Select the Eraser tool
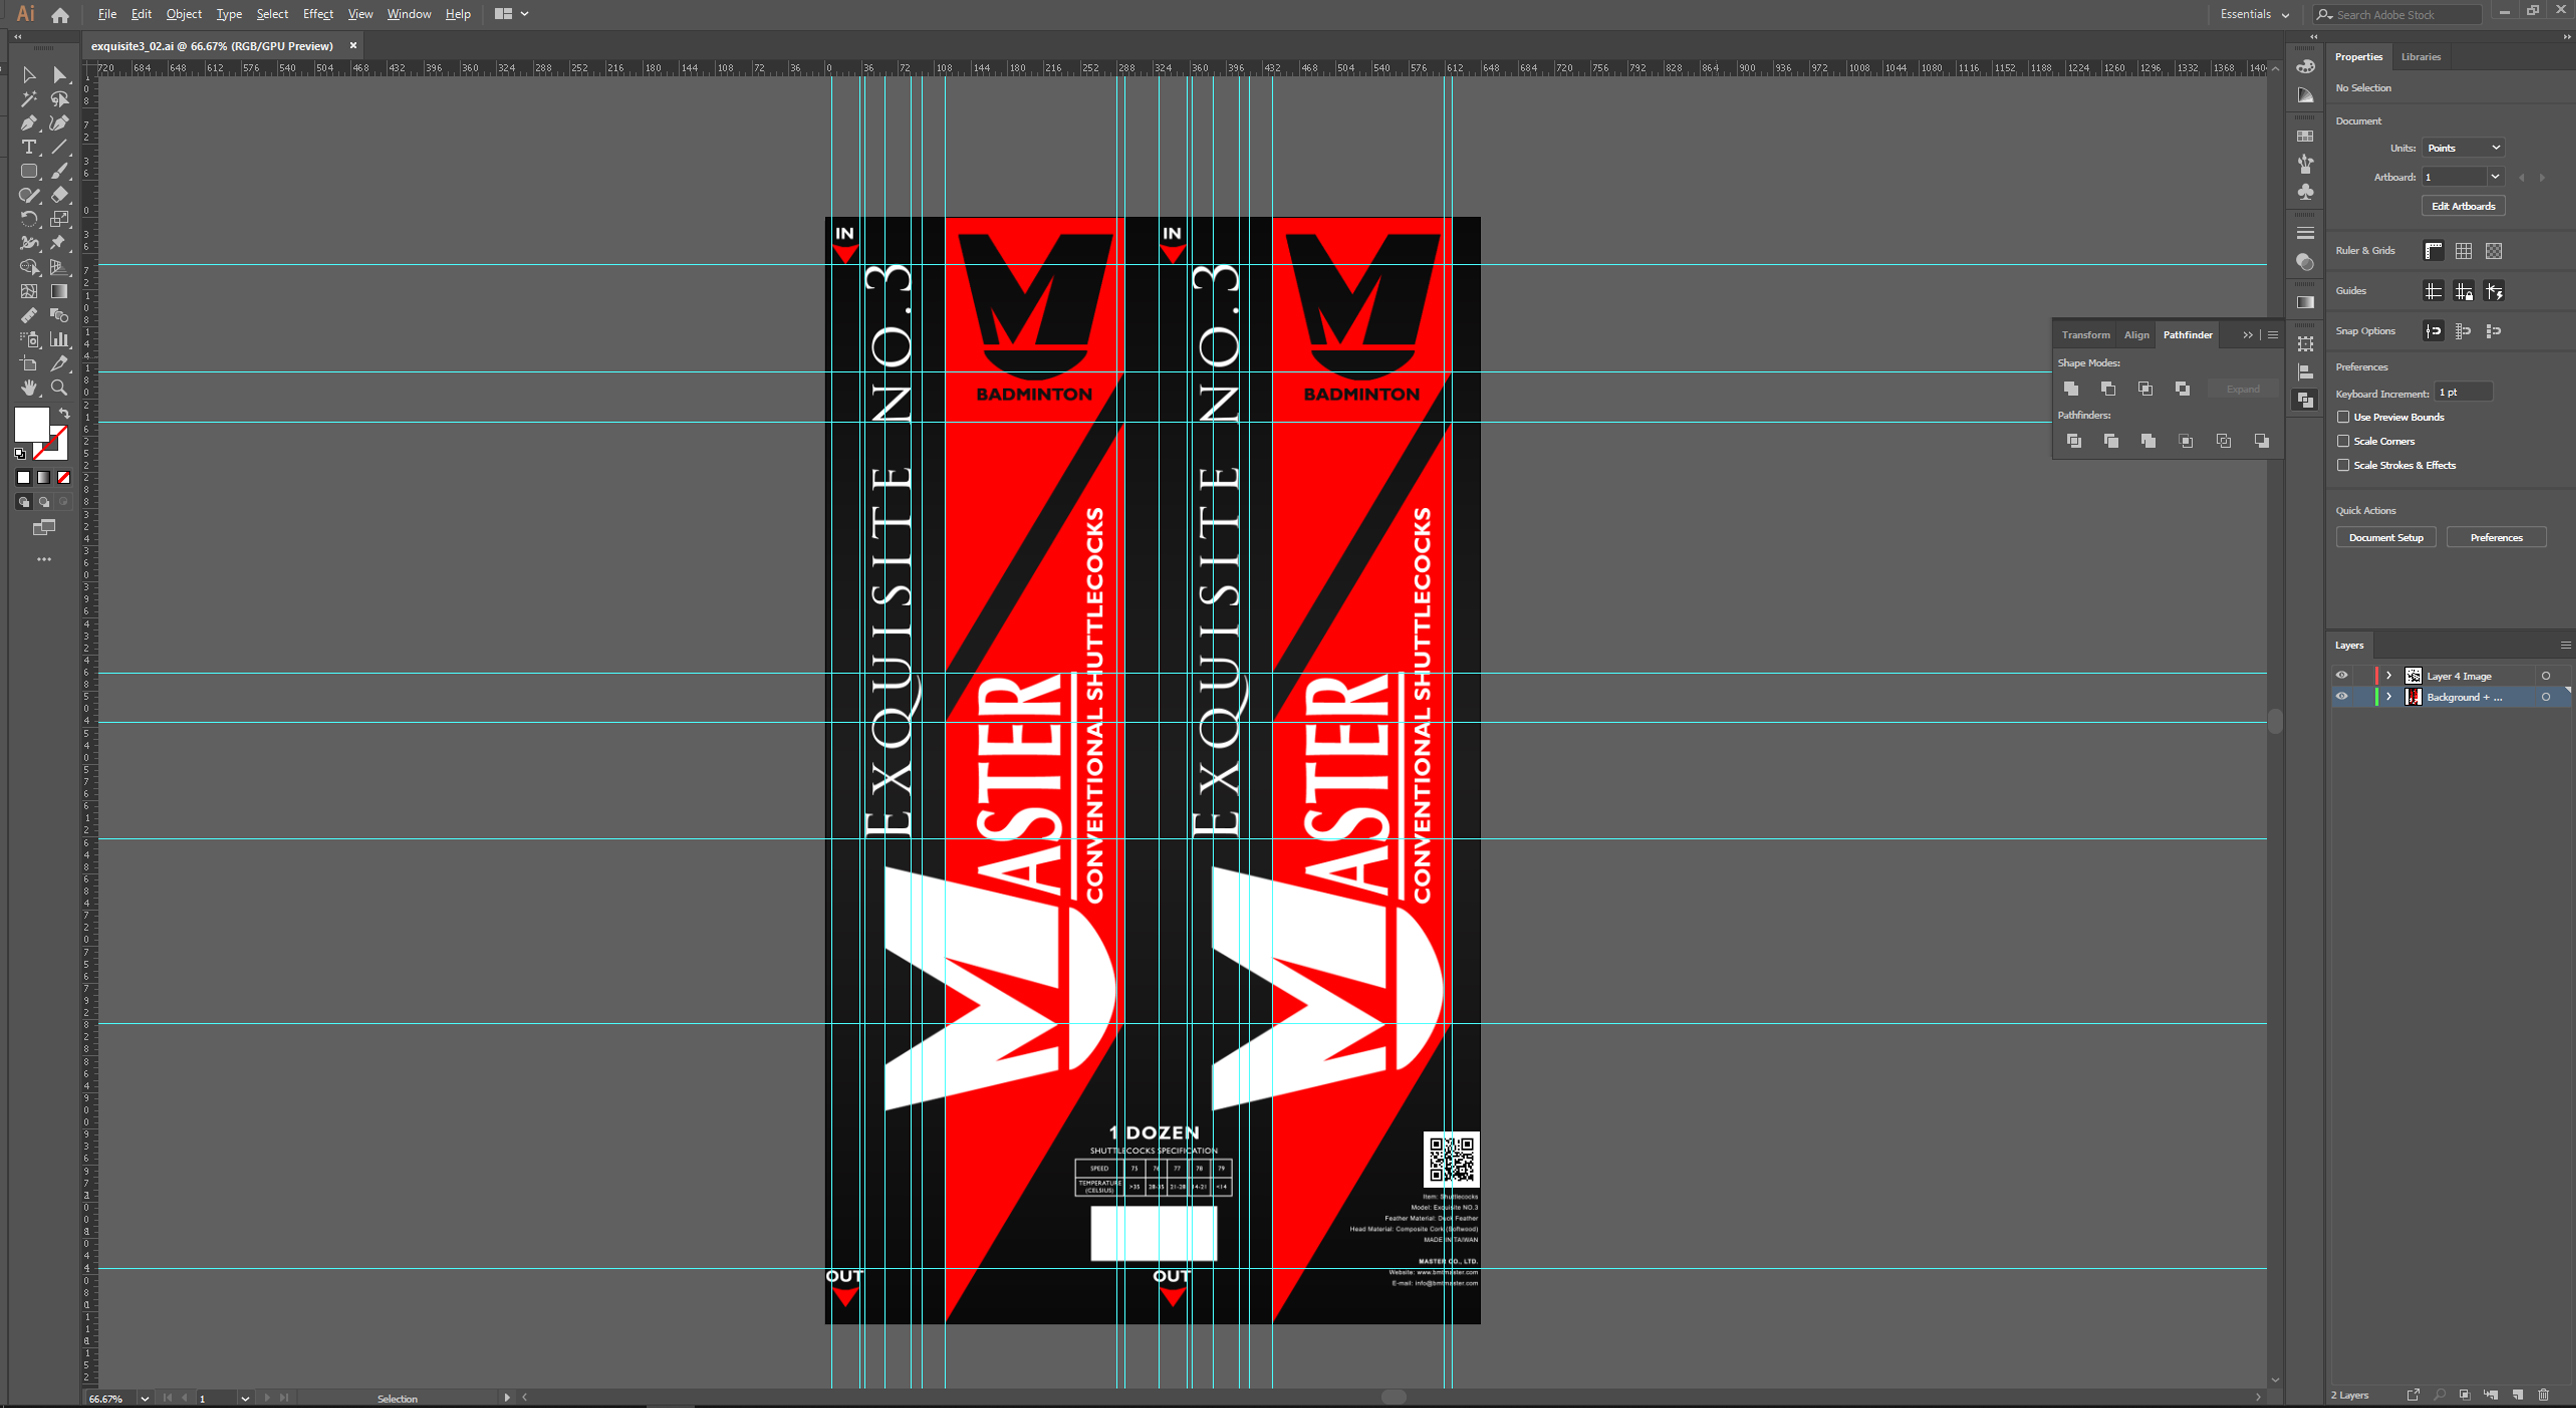 tap(60, 195)
